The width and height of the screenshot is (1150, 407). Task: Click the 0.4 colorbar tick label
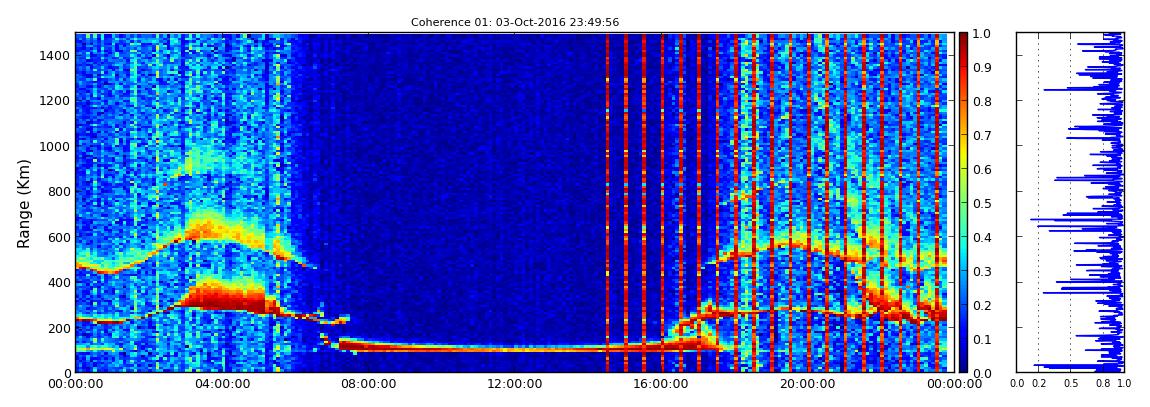[981, 238]
